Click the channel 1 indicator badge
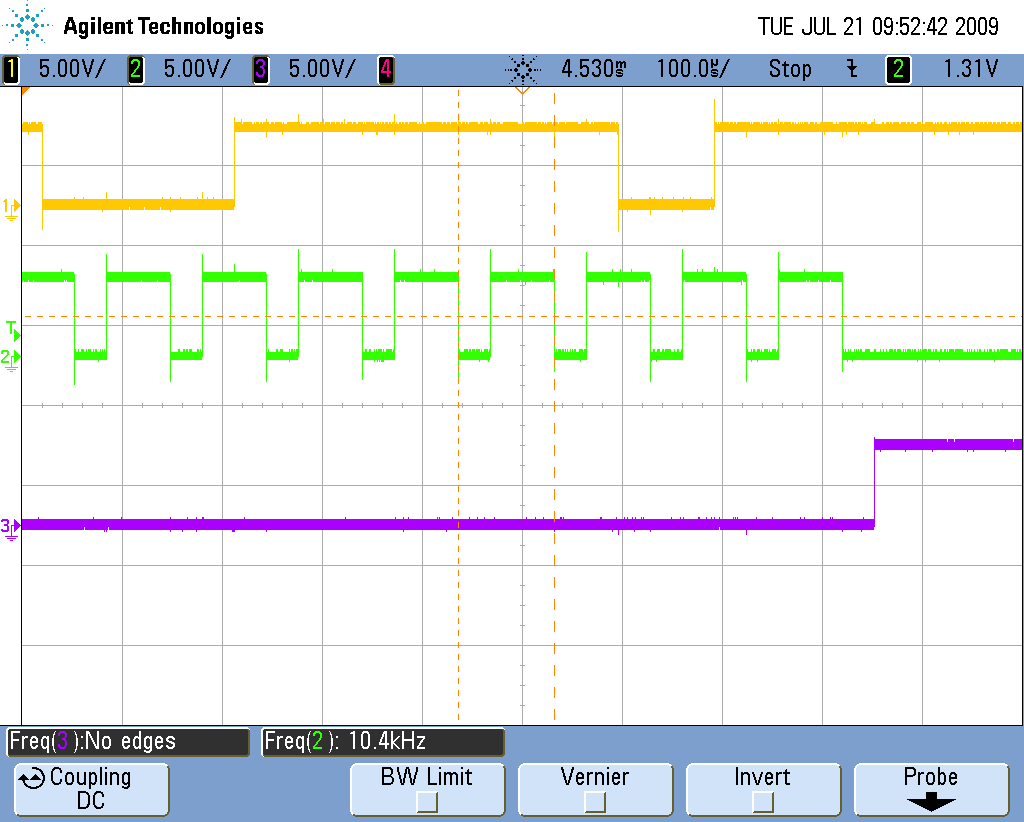This screenshot has width=1024, height=822. point(11,70)
